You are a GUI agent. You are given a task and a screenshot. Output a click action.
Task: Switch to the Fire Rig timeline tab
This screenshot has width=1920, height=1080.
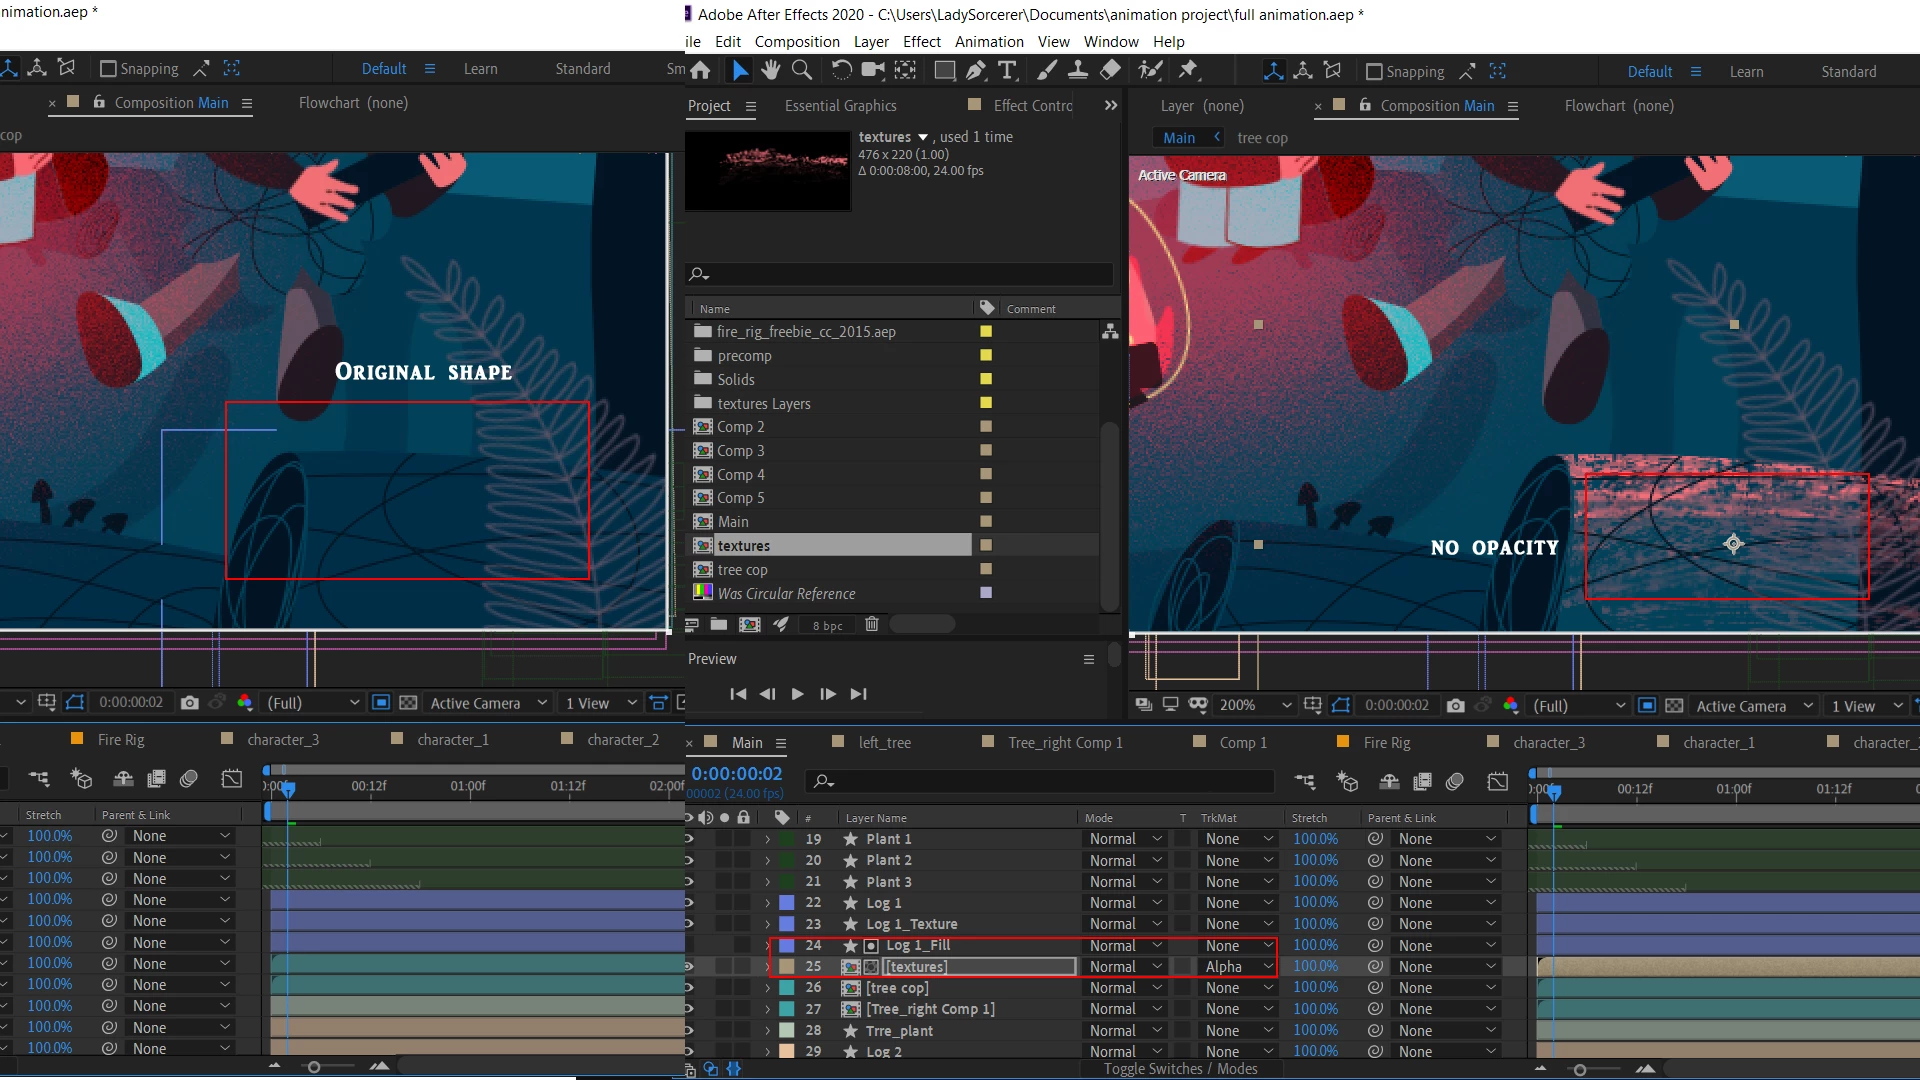[1386, 743]
